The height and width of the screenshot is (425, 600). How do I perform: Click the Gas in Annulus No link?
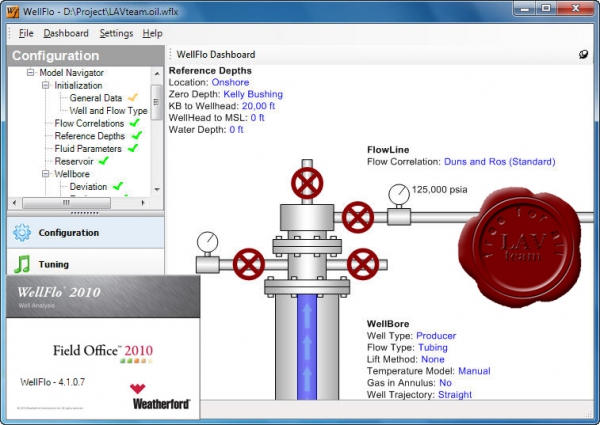(445, 383)
